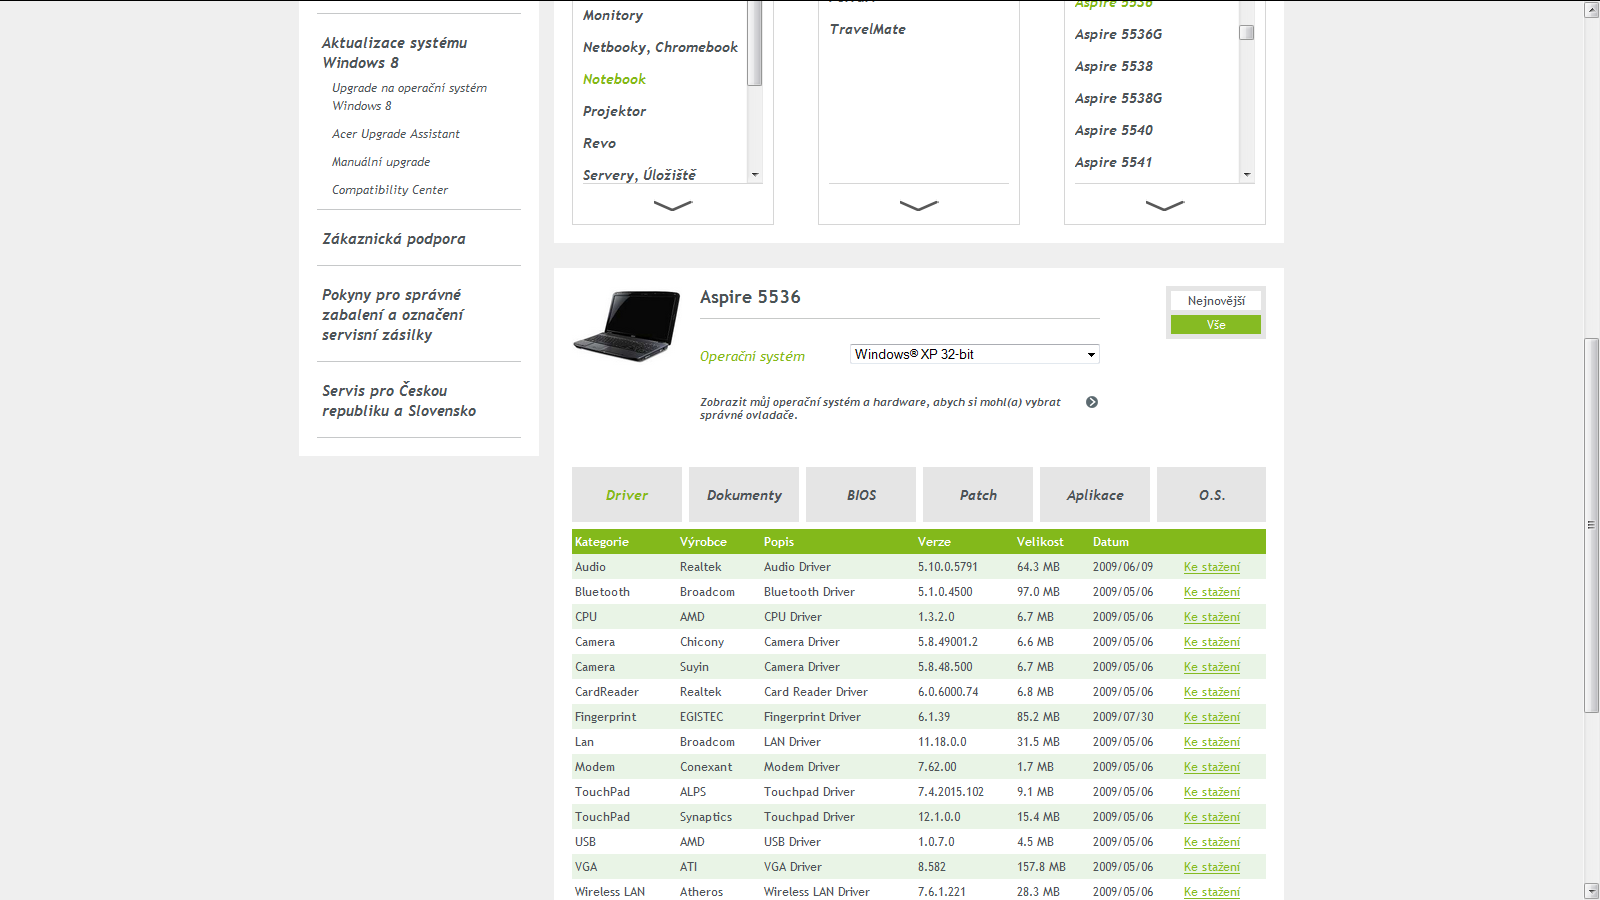Click the arrow icon beside the detect system text
This screenshot has width=1600, height=900.
point(1092,402)
